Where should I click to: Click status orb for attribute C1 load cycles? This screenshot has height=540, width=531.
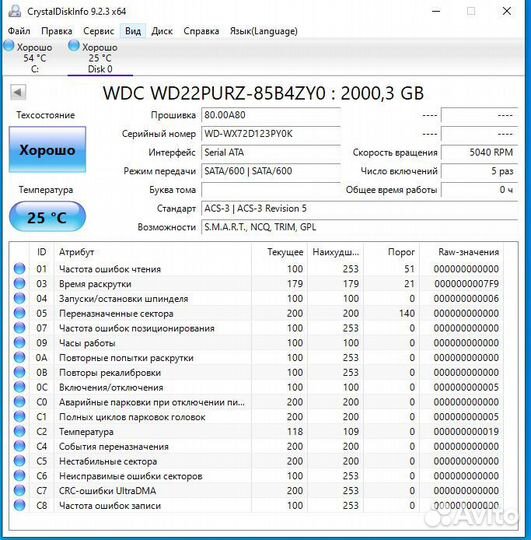point(20,417)
